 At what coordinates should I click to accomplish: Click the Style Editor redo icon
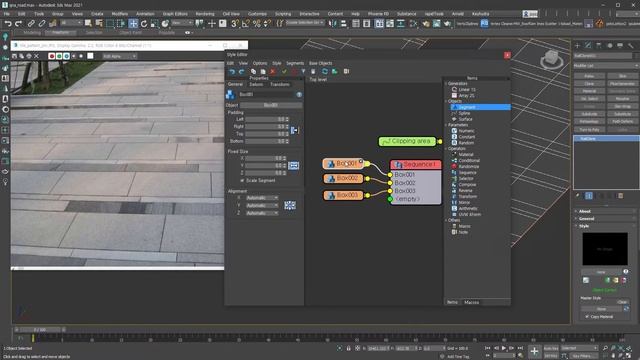(241, 71)
